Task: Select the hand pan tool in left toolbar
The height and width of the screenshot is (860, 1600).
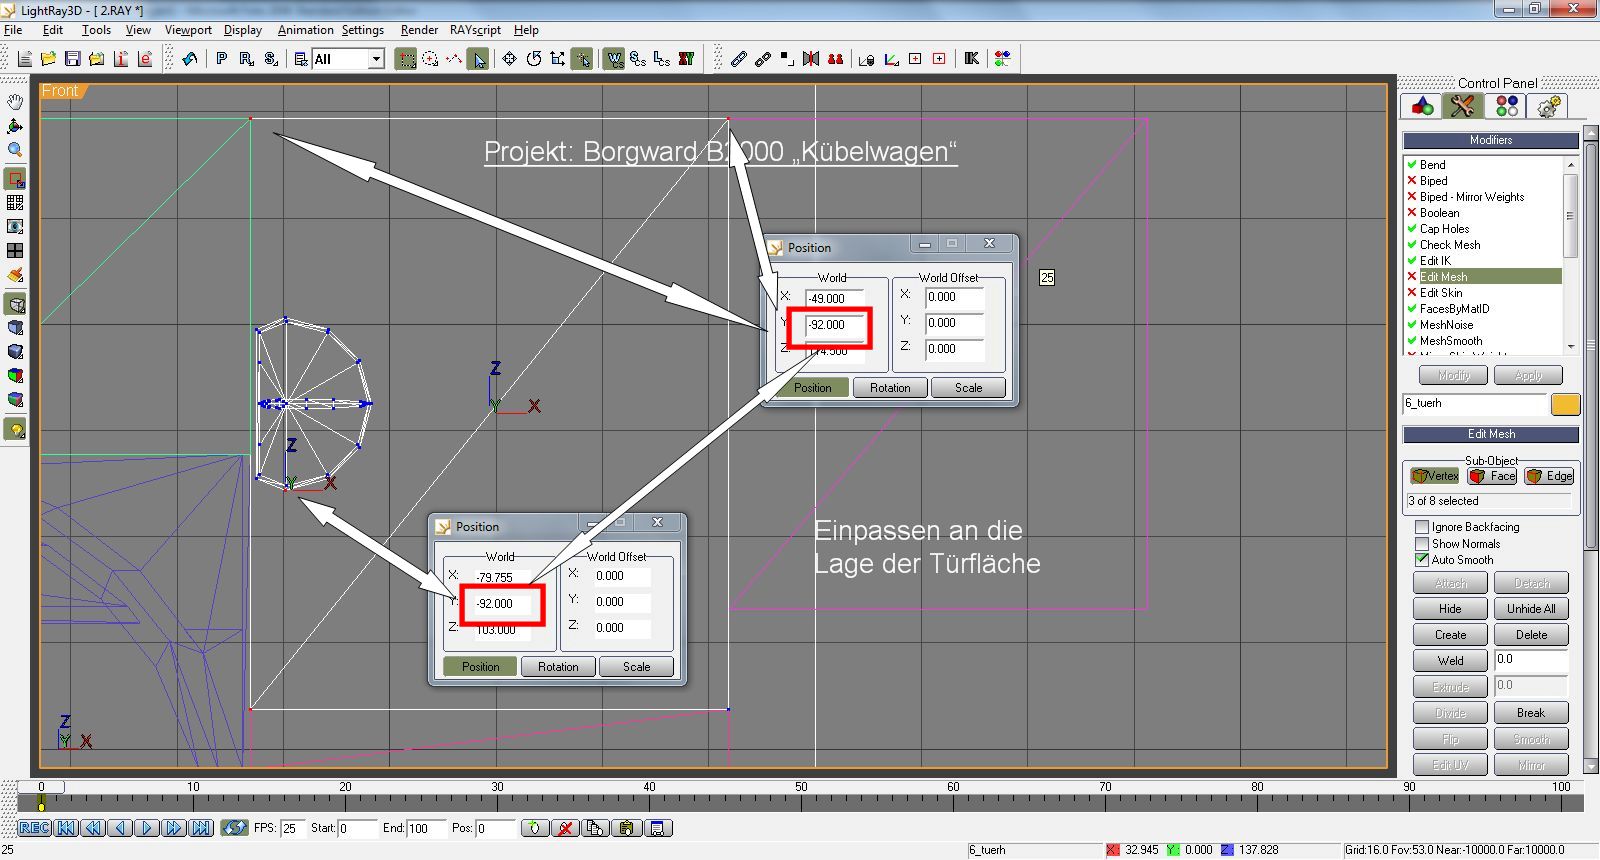Action: click(15, 102)
